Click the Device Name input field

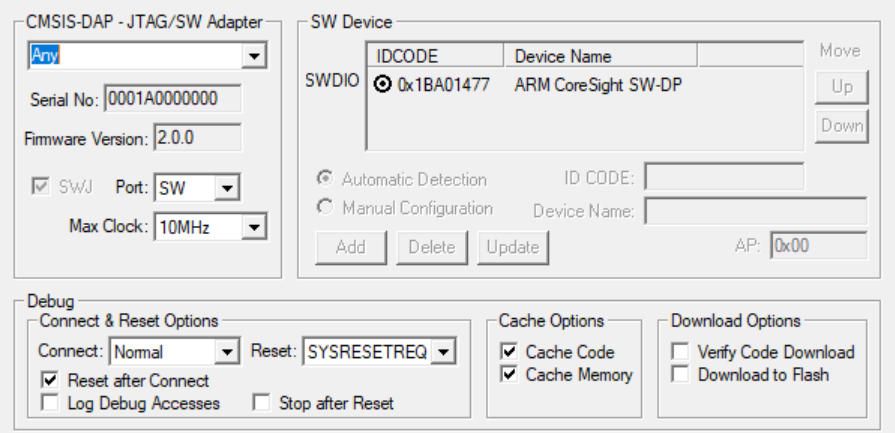[756, 211]
